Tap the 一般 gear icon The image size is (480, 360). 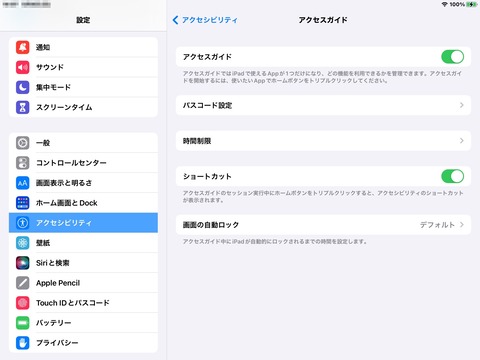point(22,143)
